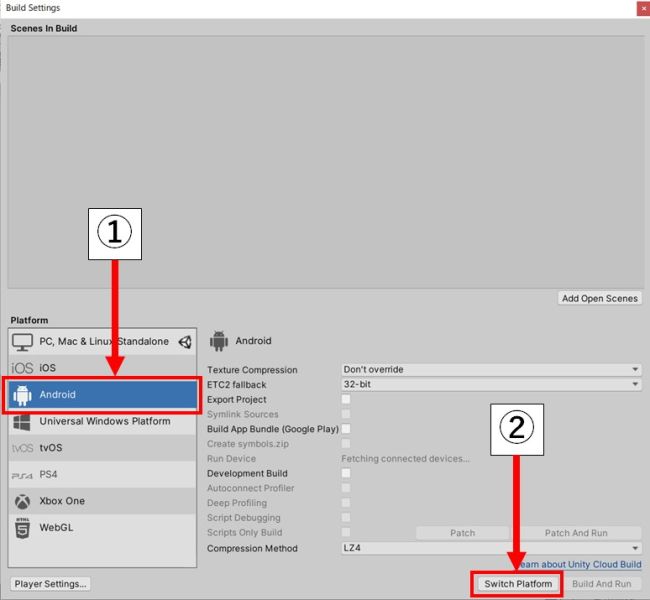
Task: Open the Learn about Unity Cloud Build link
Action: 580,564
